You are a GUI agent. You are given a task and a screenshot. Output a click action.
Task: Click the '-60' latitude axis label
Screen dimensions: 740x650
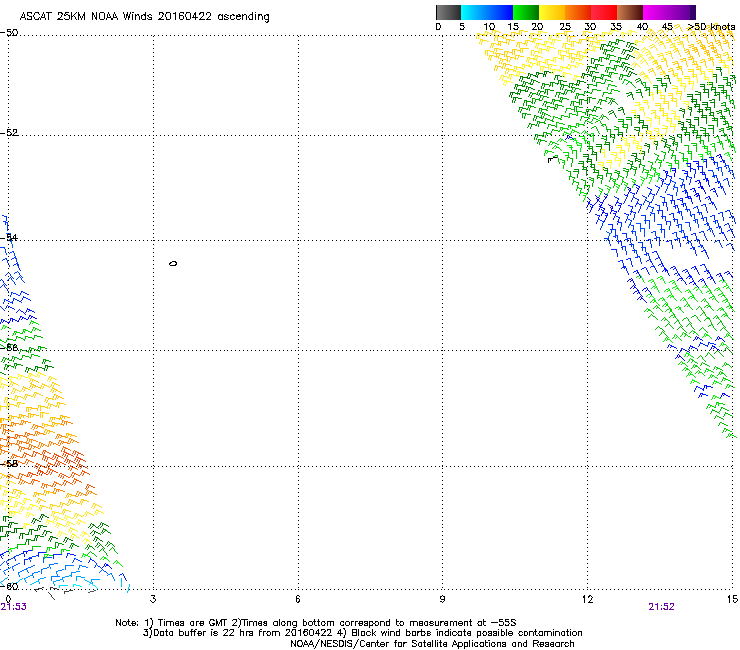click(10, 586)
